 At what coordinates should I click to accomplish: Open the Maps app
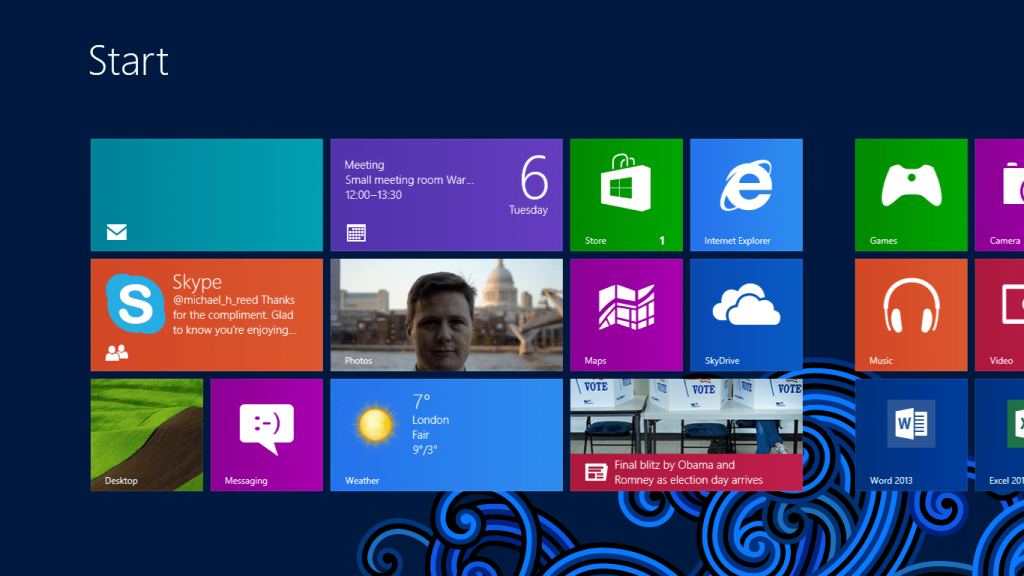point(626,315)
